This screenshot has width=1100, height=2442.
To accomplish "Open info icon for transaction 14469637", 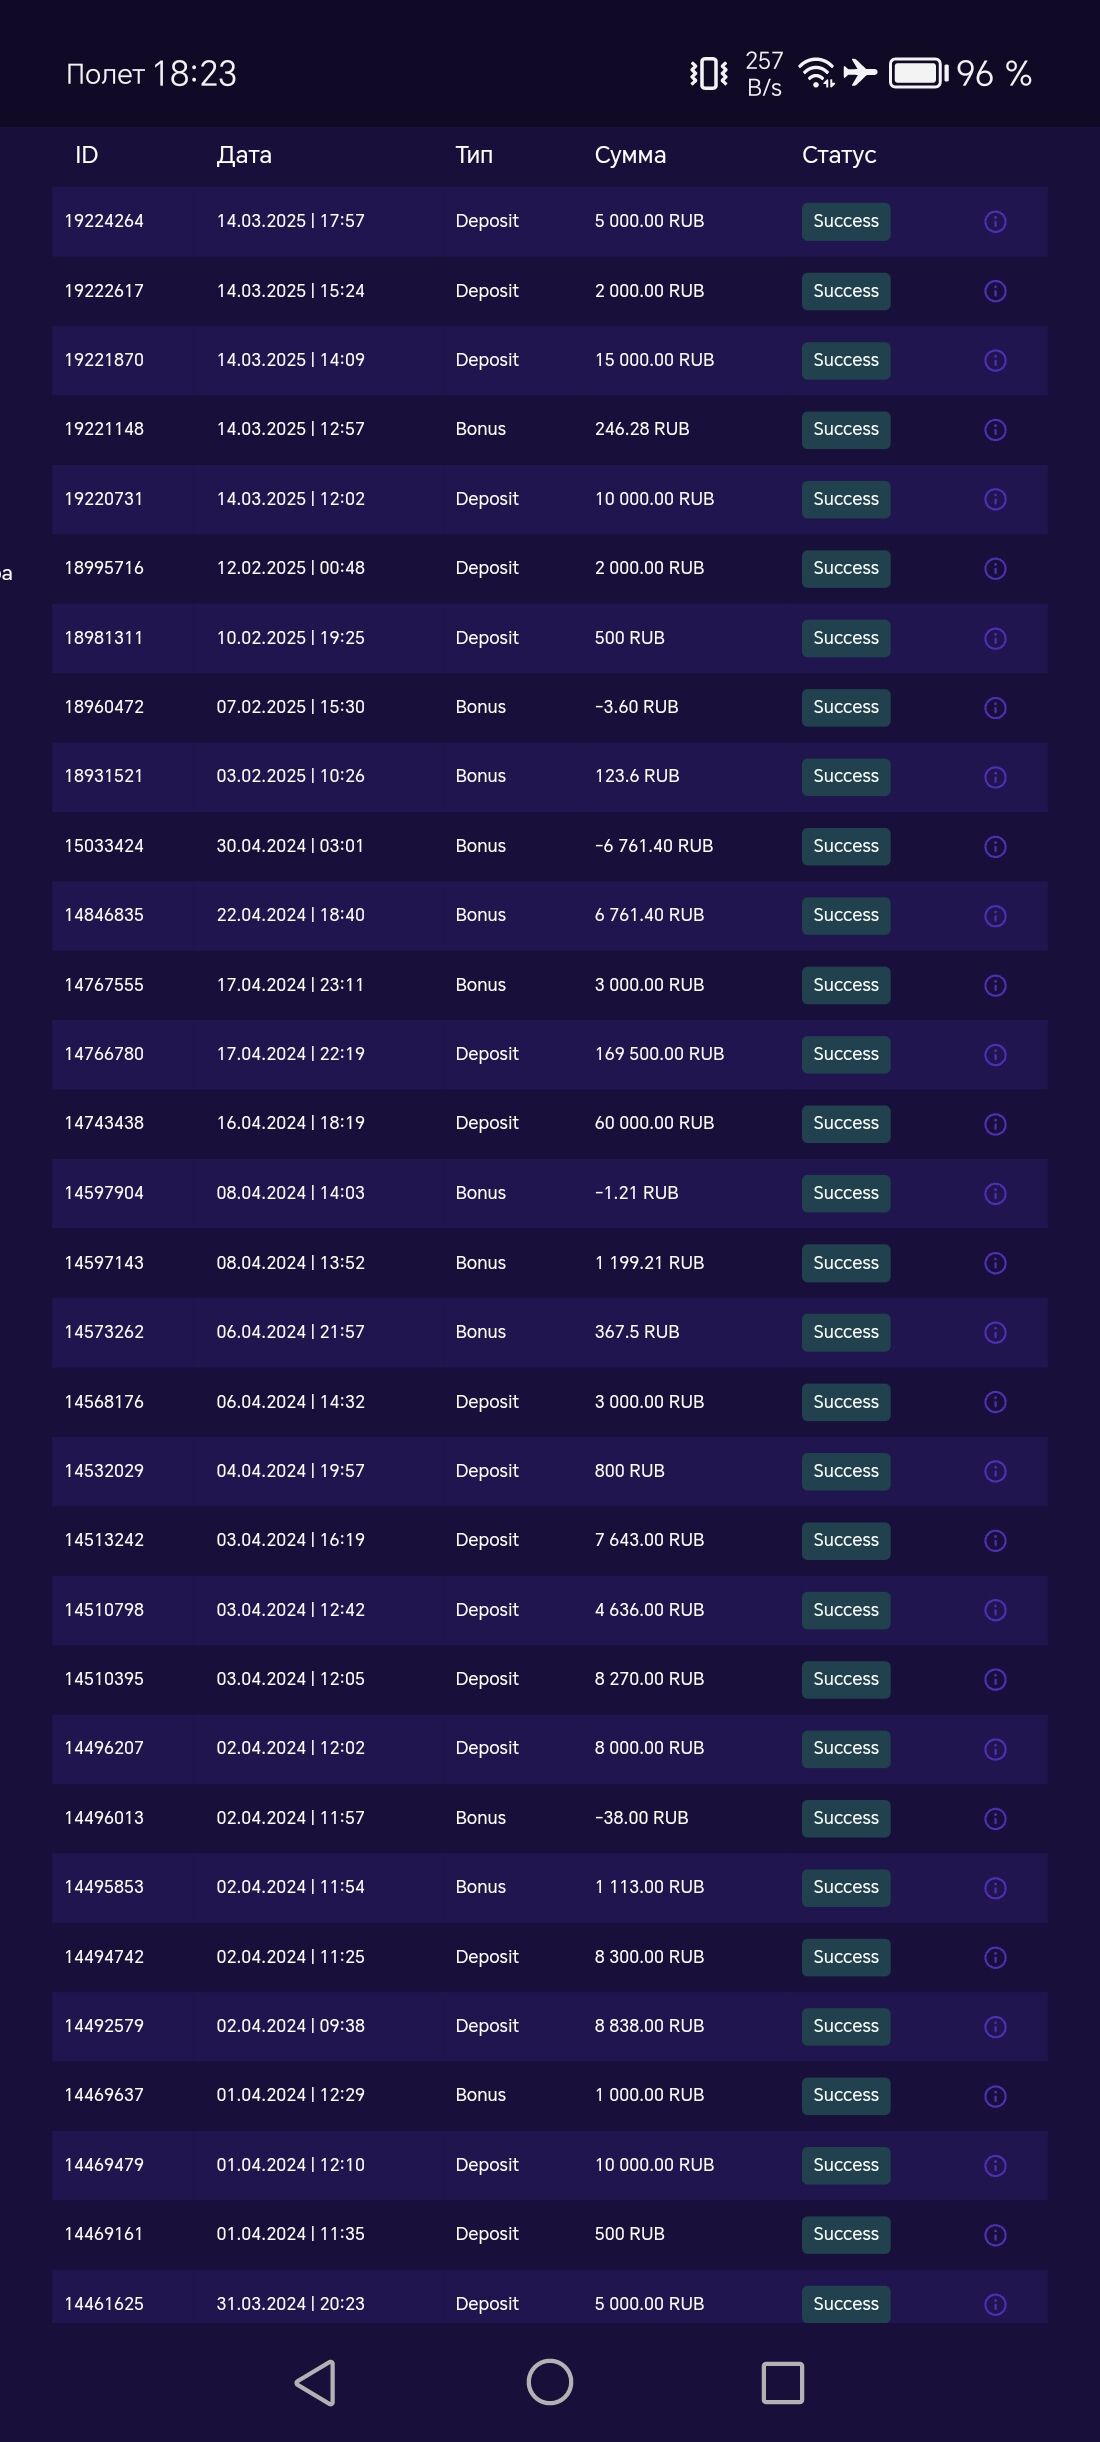I will (995, 2095).
